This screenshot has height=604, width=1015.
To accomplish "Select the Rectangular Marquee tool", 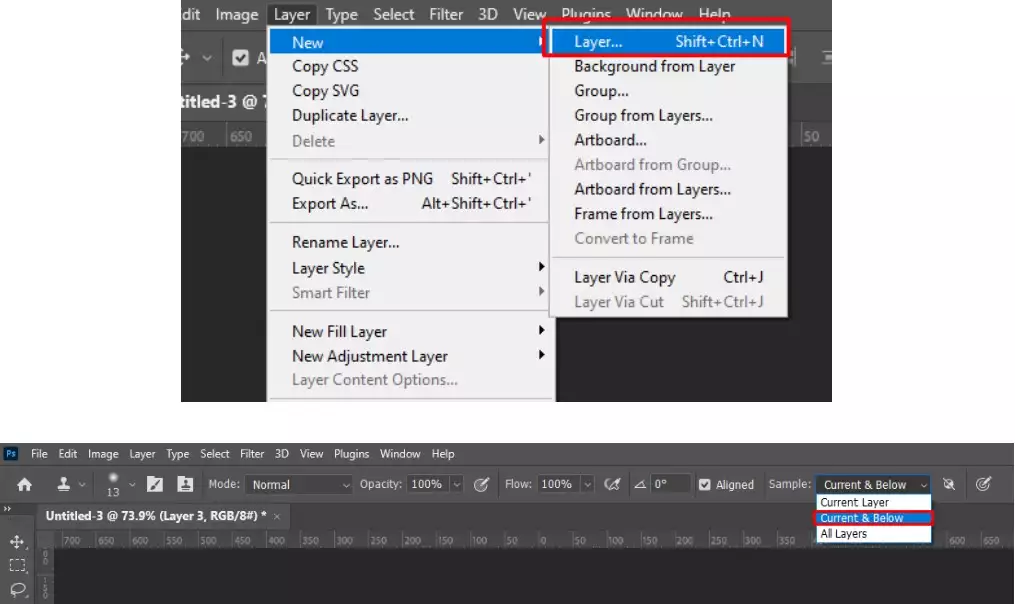I will [16, 564].
